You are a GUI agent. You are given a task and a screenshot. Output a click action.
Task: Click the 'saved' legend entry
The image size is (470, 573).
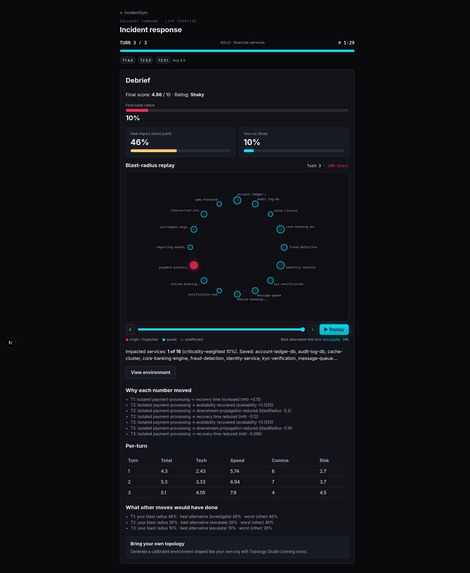[x=170, y=339]
